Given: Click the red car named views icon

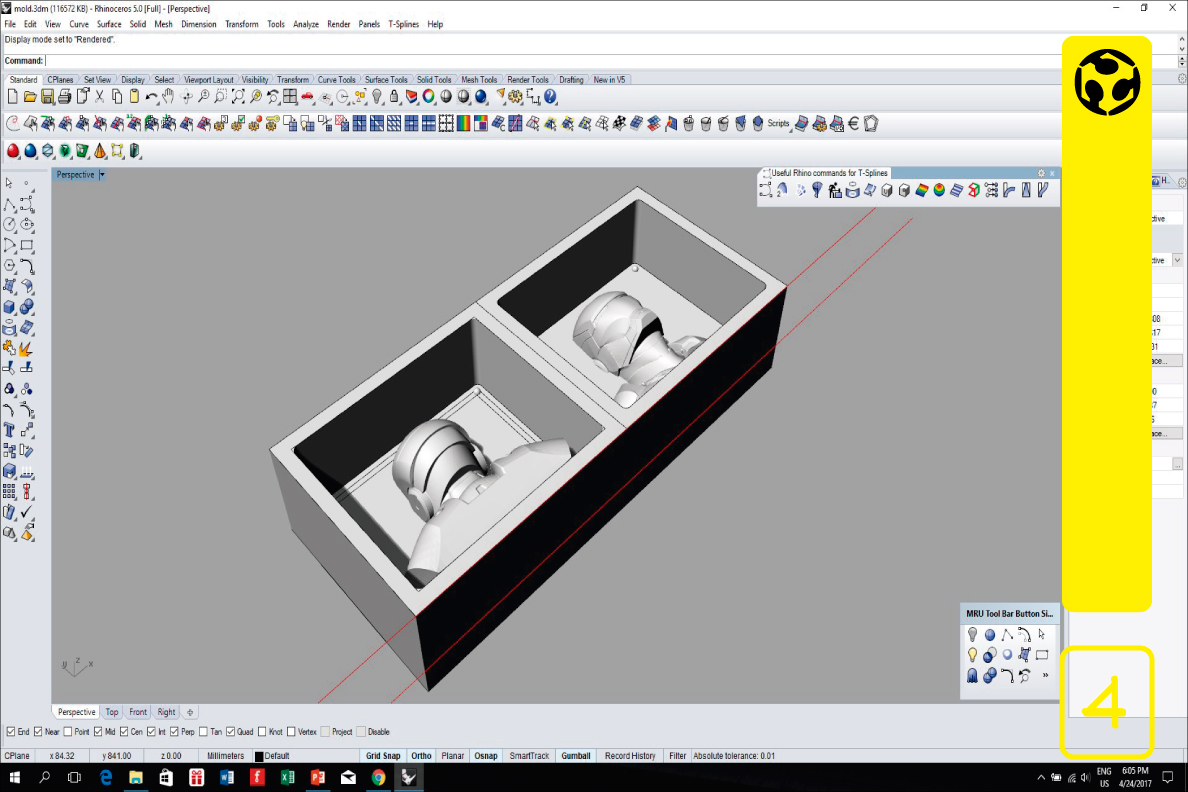Looking at the screenshot, I should coord(308,97).
